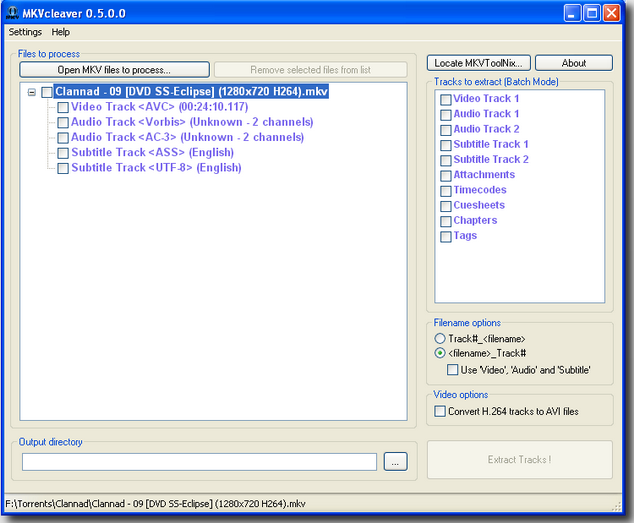Screen dimensions: 634x523
Task: Check the Chapters extraction option
Action: tap(446, 221)
